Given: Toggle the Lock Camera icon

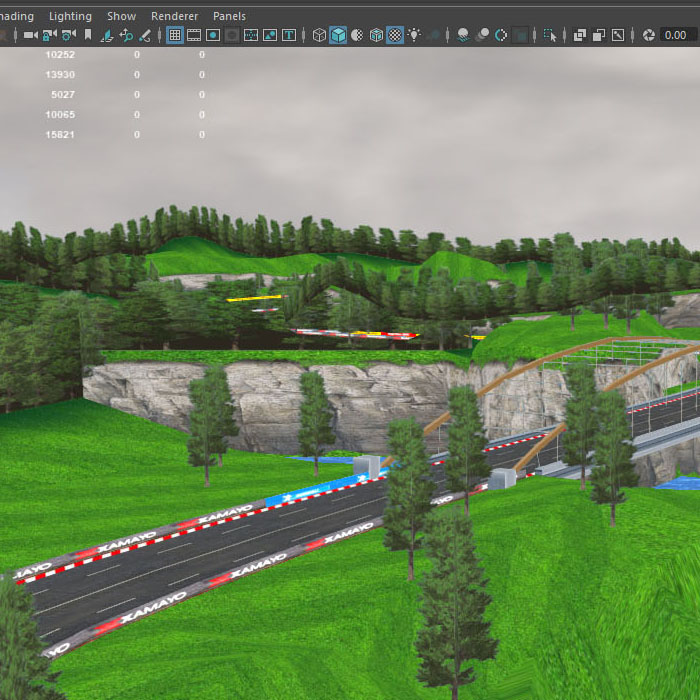Looking at the screenshot, I should 49,35.
